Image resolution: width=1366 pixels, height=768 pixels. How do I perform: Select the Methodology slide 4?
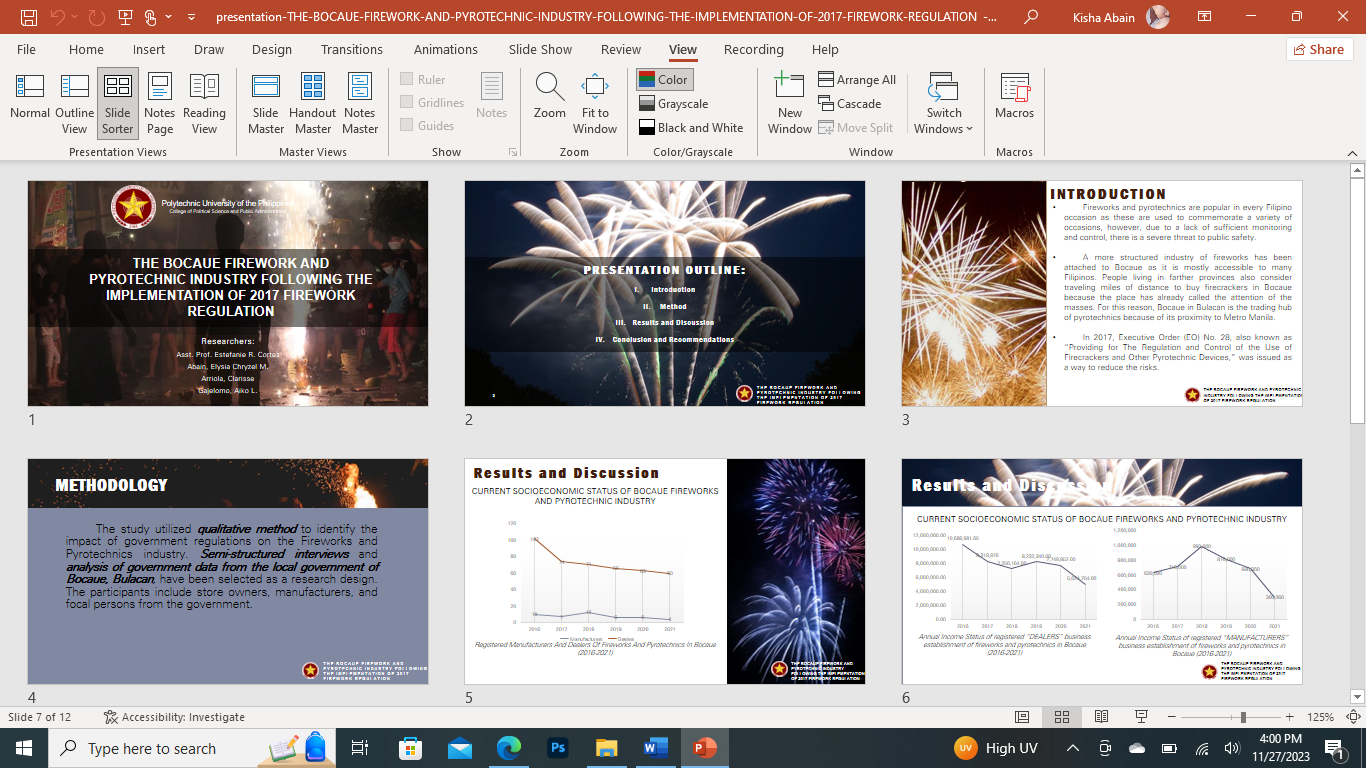pyautogui.click(x=228, y=571)
